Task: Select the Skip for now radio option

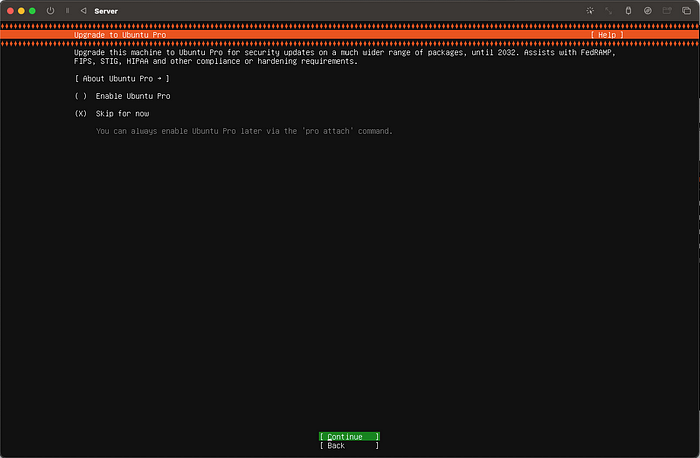Action: (x=112, y=113)
